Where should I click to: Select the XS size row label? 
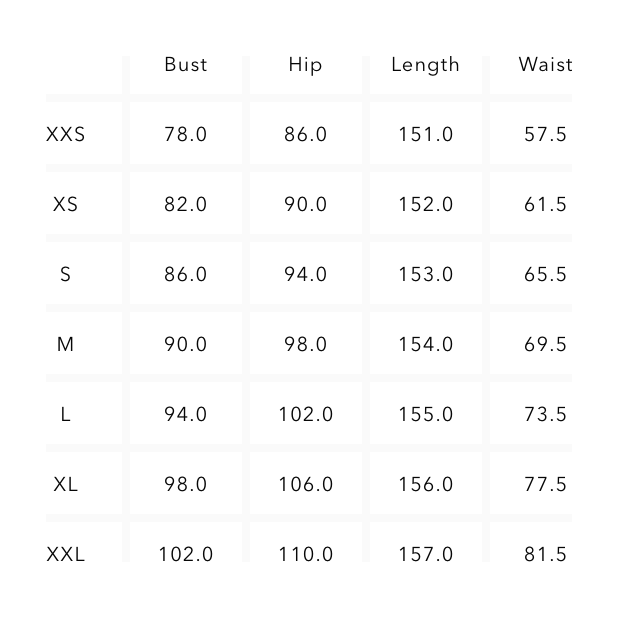[x=66, y=204]
